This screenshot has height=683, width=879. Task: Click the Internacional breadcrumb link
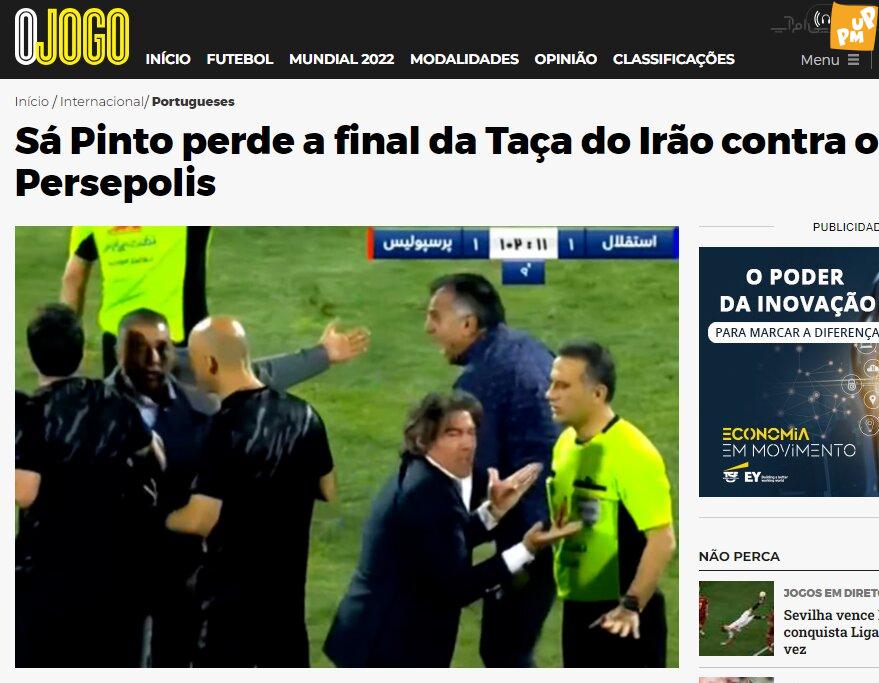pos(101,101)
